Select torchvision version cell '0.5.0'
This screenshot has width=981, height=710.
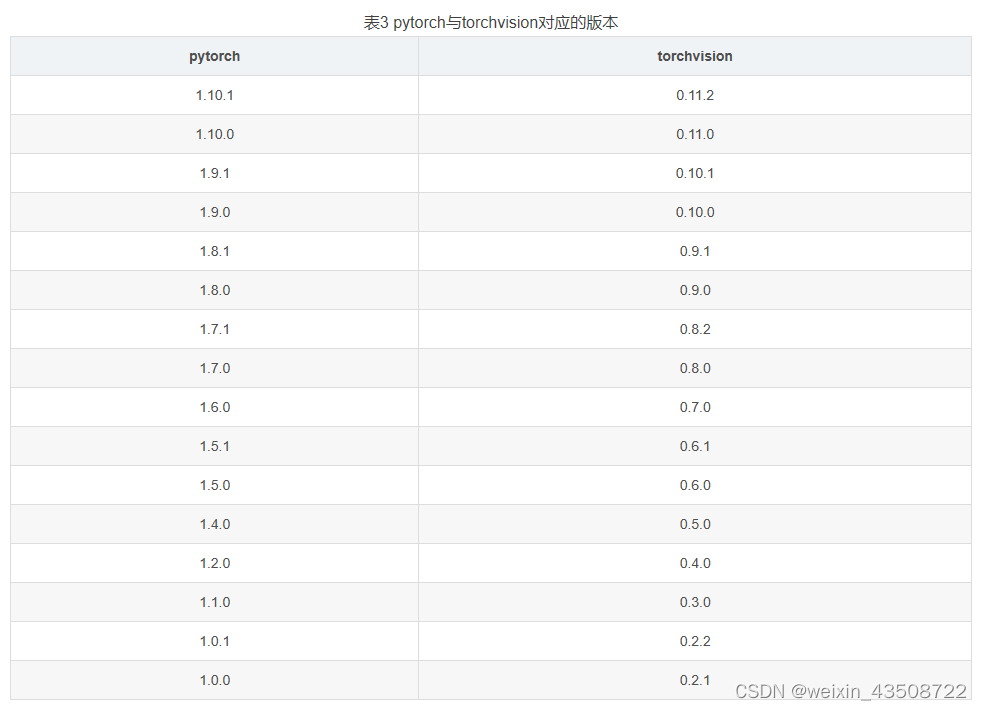point(694,524)
